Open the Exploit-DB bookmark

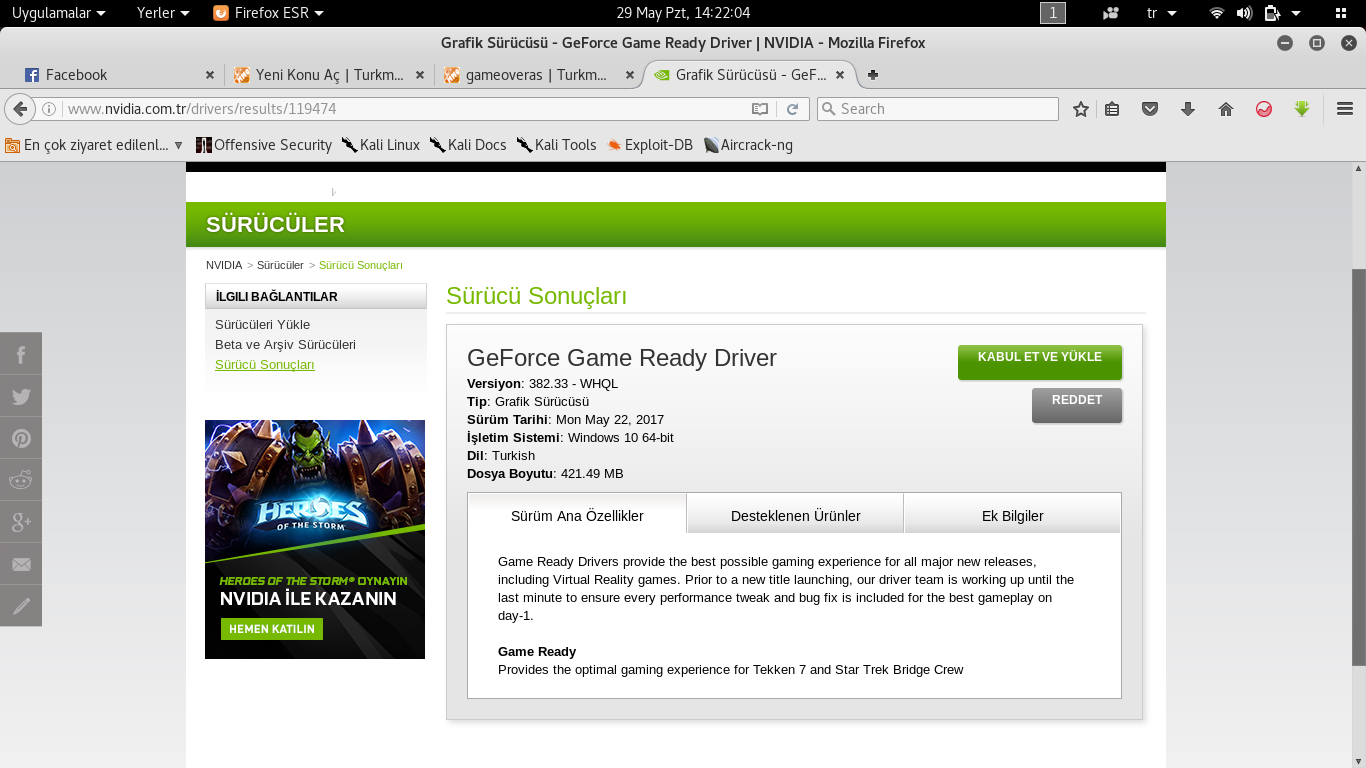[650, 145]
